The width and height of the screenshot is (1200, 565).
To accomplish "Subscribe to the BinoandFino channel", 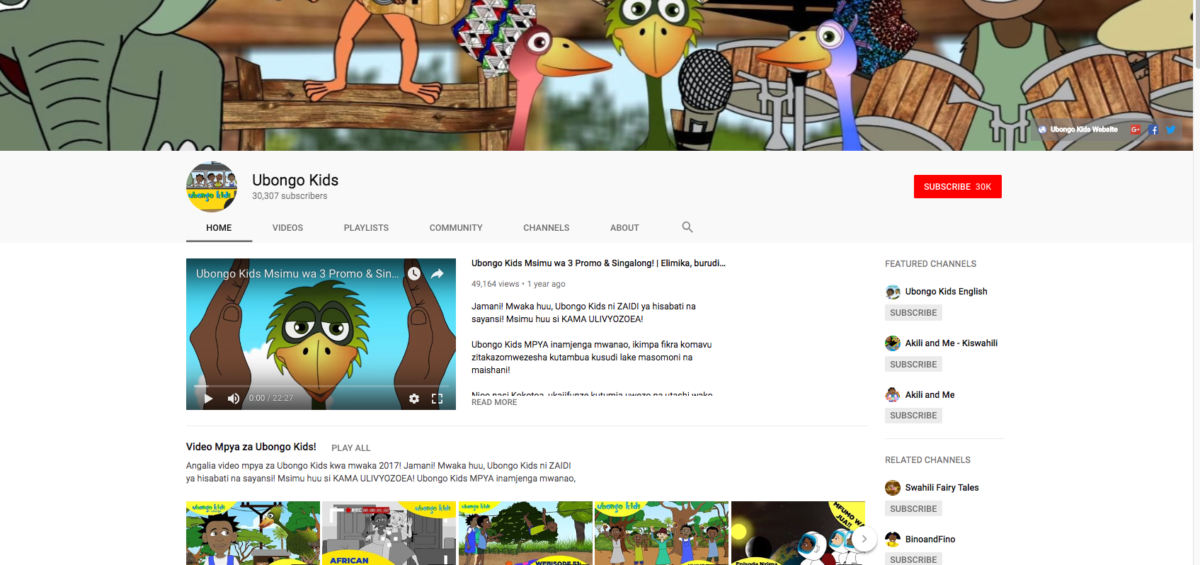I will click(913, 559).
